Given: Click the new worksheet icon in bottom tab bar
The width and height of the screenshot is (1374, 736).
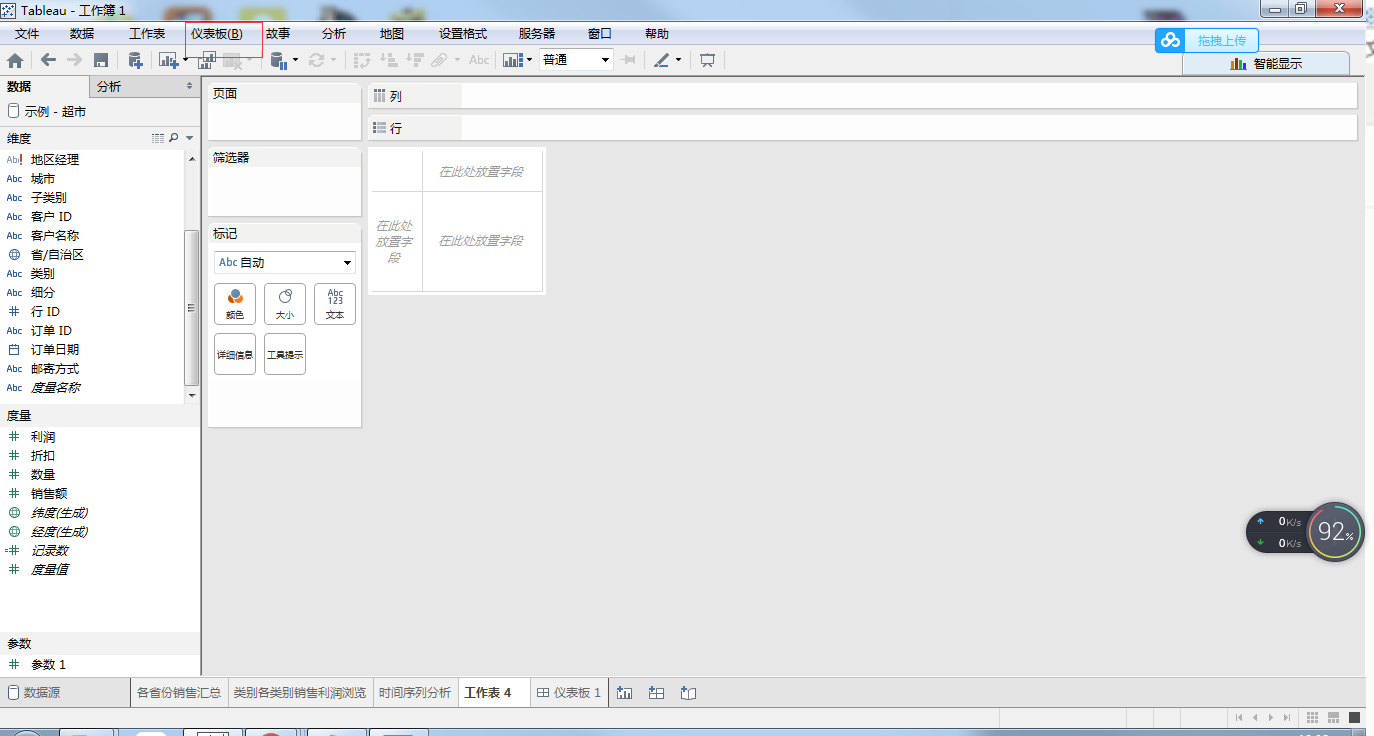Looking at the screenshot, I should pyautogui.click(x=625, y=692).
